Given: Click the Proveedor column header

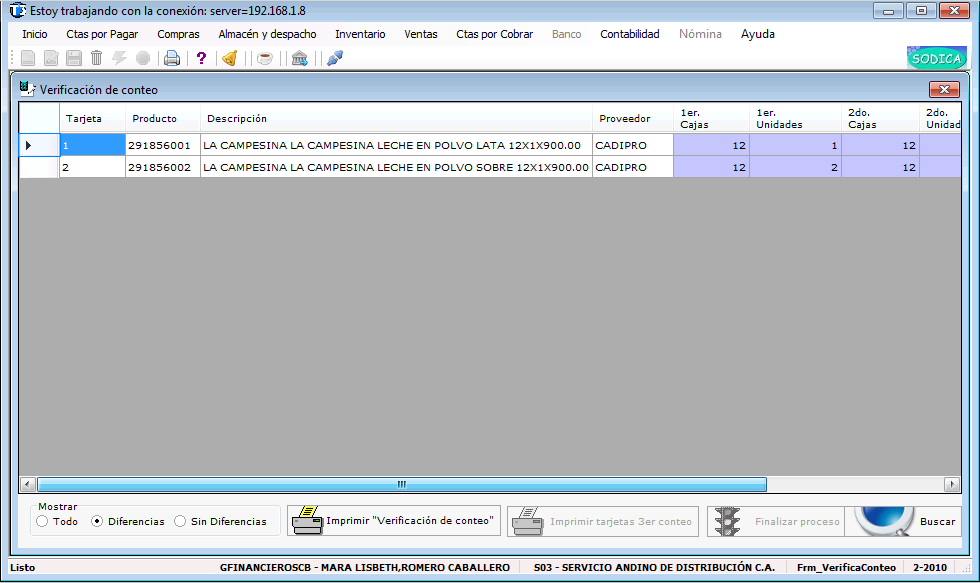Looking at the screenshot, I should pyautogui.click(x=633, y=118).
